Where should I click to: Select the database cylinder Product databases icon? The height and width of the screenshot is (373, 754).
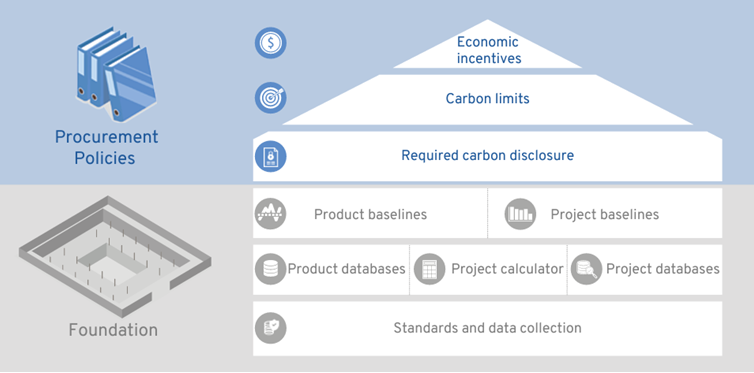click(270, 269)
